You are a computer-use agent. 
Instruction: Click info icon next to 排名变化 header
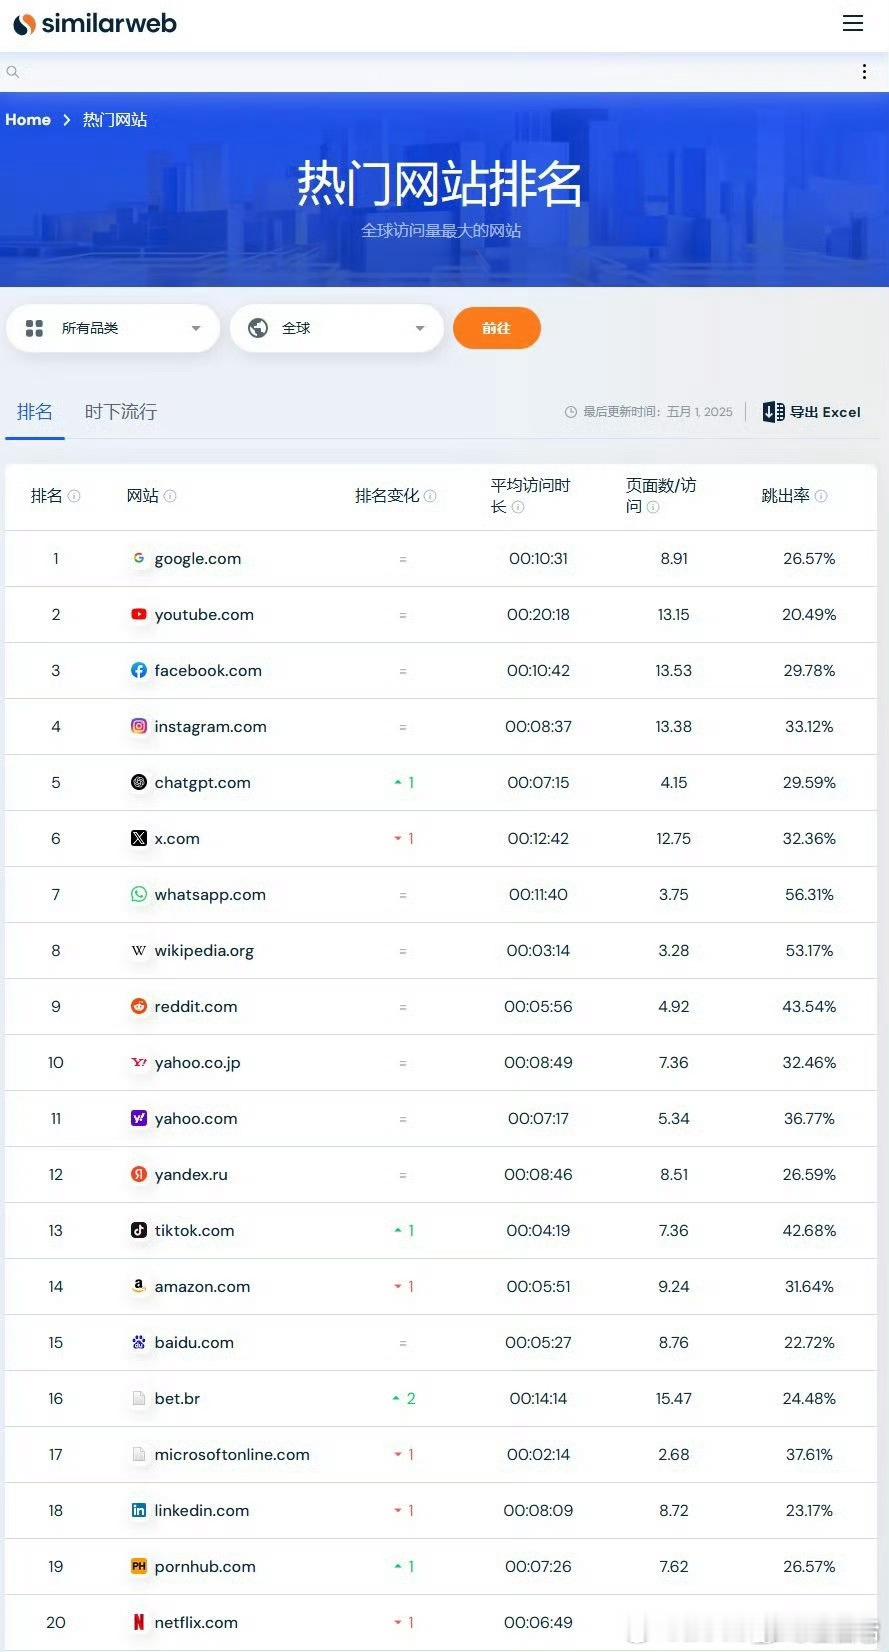430,496
